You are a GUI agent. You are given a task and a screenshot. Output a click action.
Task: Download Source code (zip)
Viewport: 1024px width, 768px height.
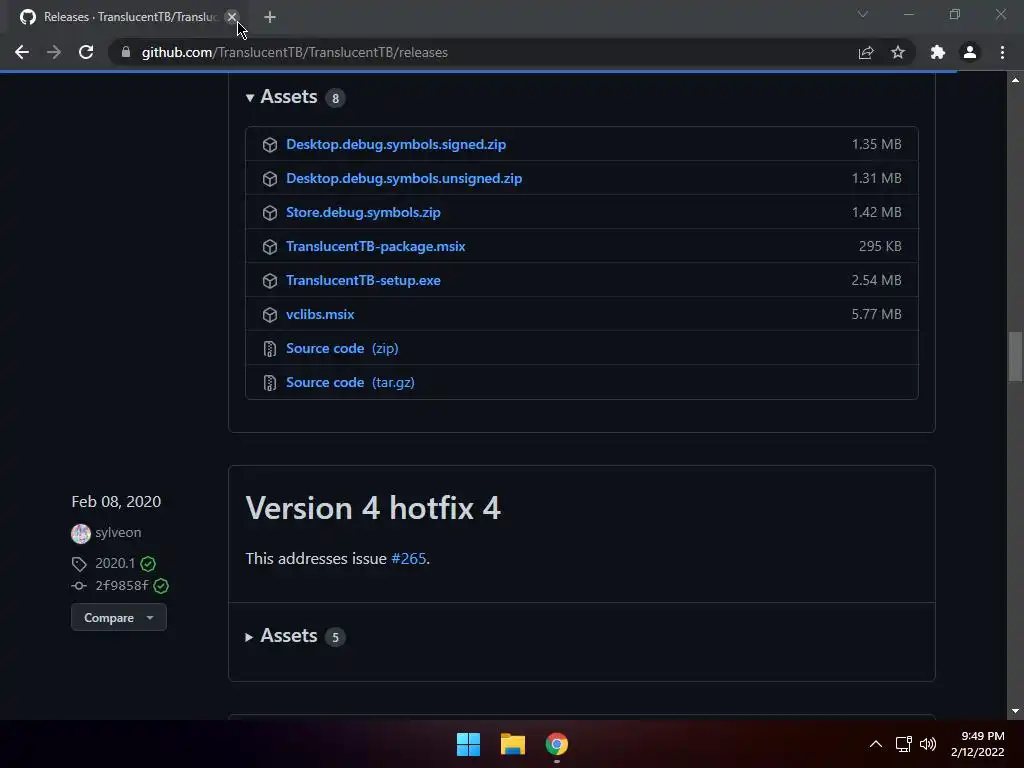[x=342, y=348]
